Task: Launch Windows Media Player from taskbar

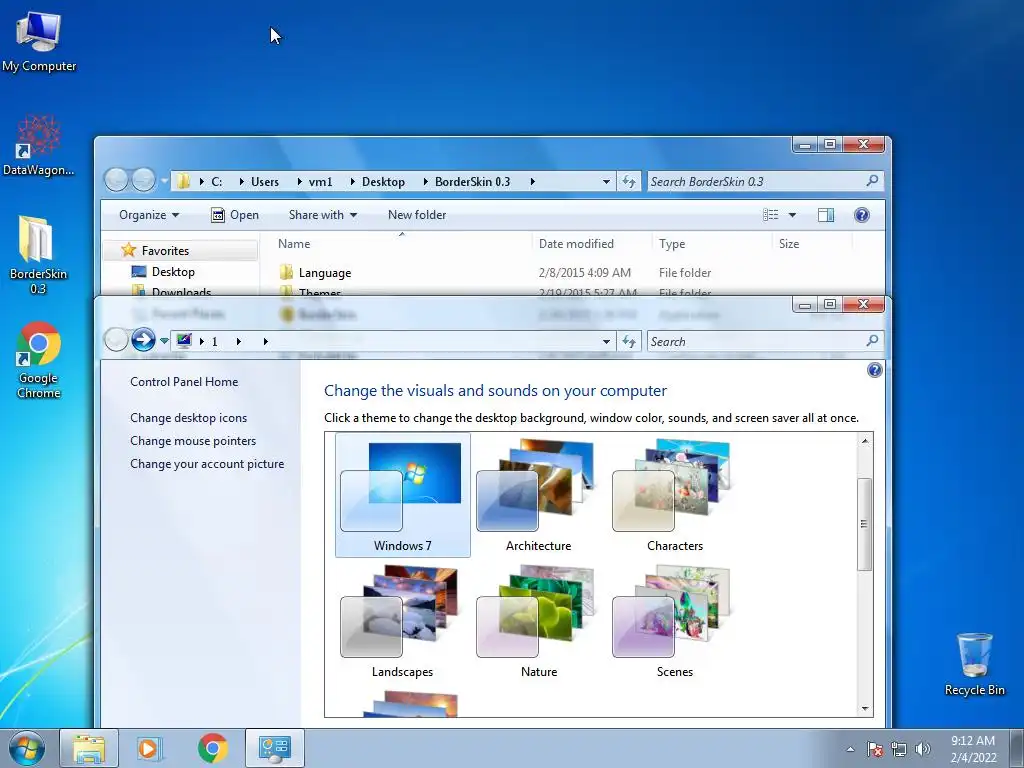Action: click(149, 748)
